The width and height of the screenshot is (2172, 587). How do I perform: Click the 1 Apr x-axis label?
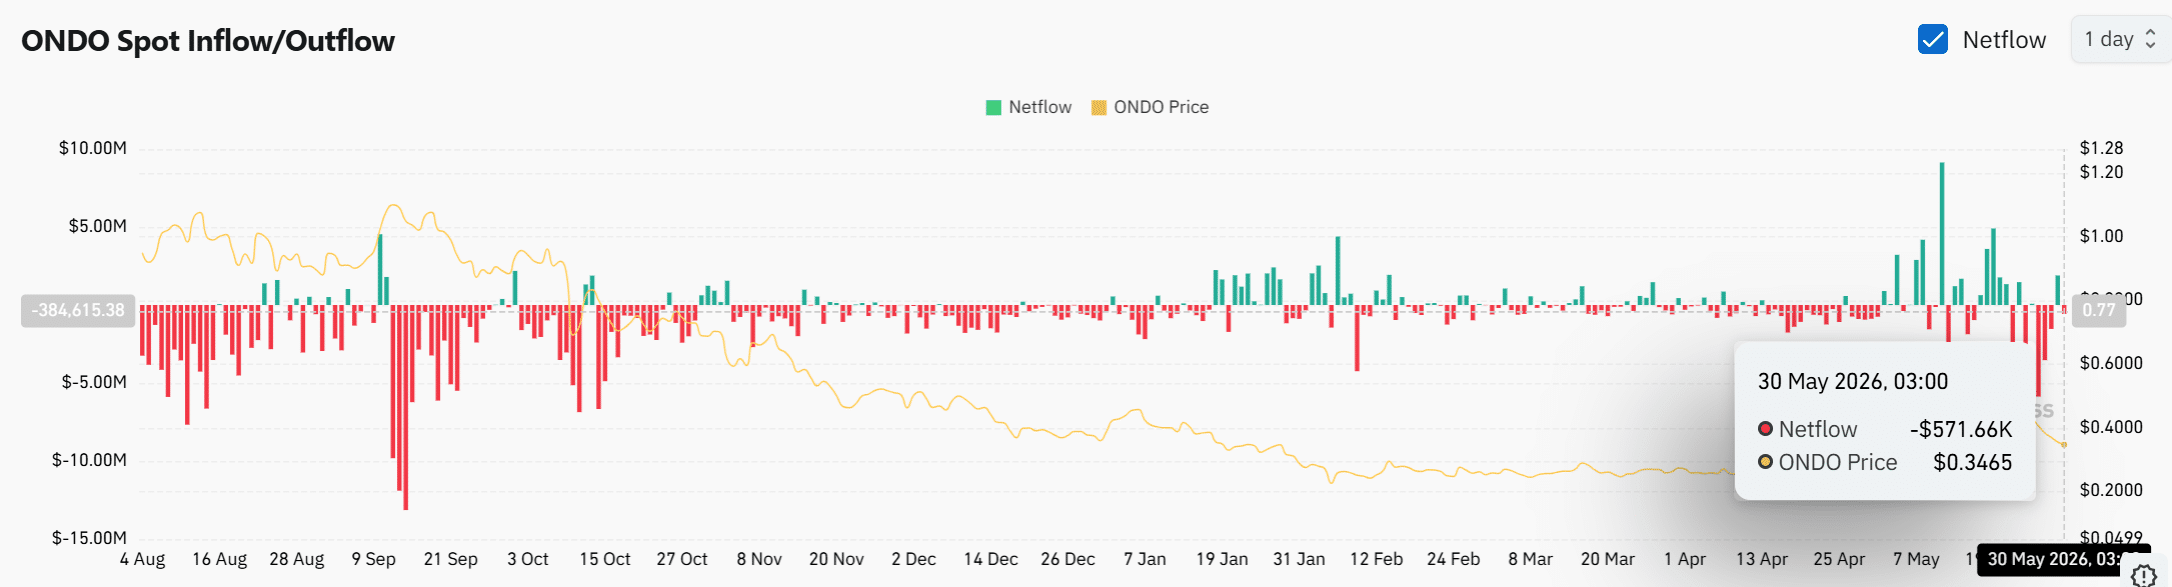1685,559
